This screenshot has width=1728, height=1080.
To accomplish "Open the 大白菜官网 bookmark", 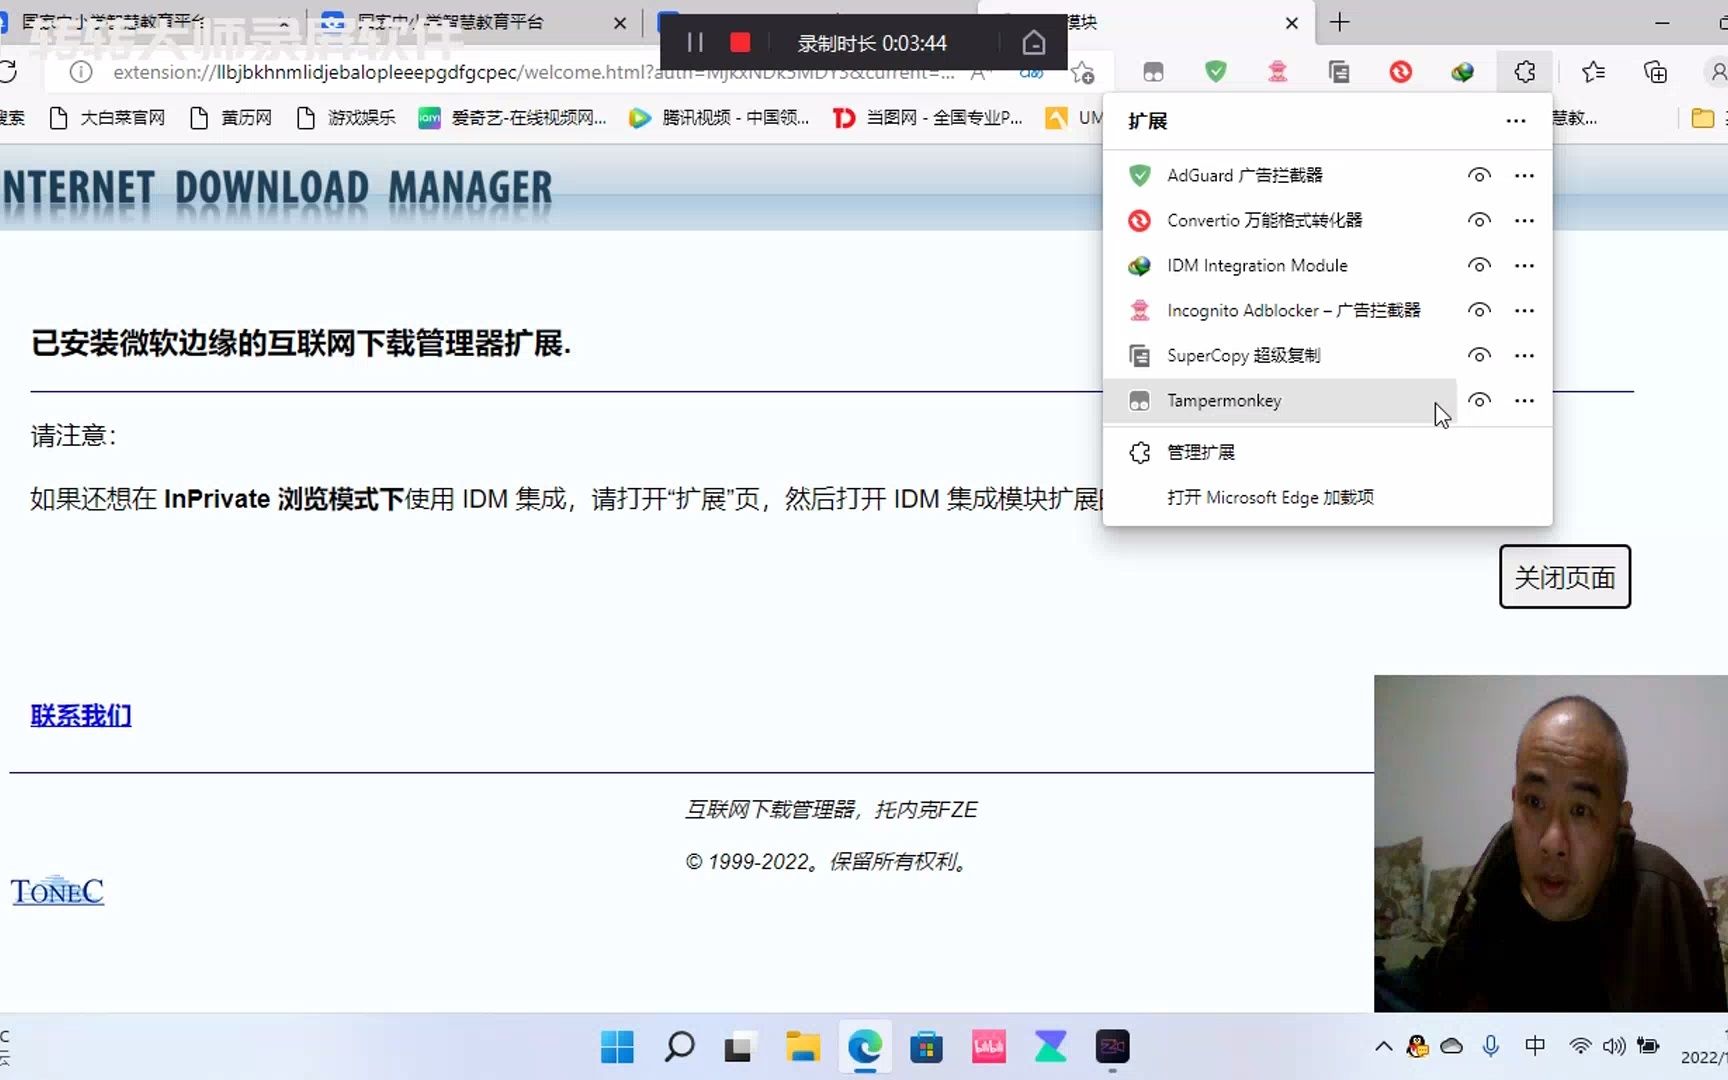I will [108, 118].
